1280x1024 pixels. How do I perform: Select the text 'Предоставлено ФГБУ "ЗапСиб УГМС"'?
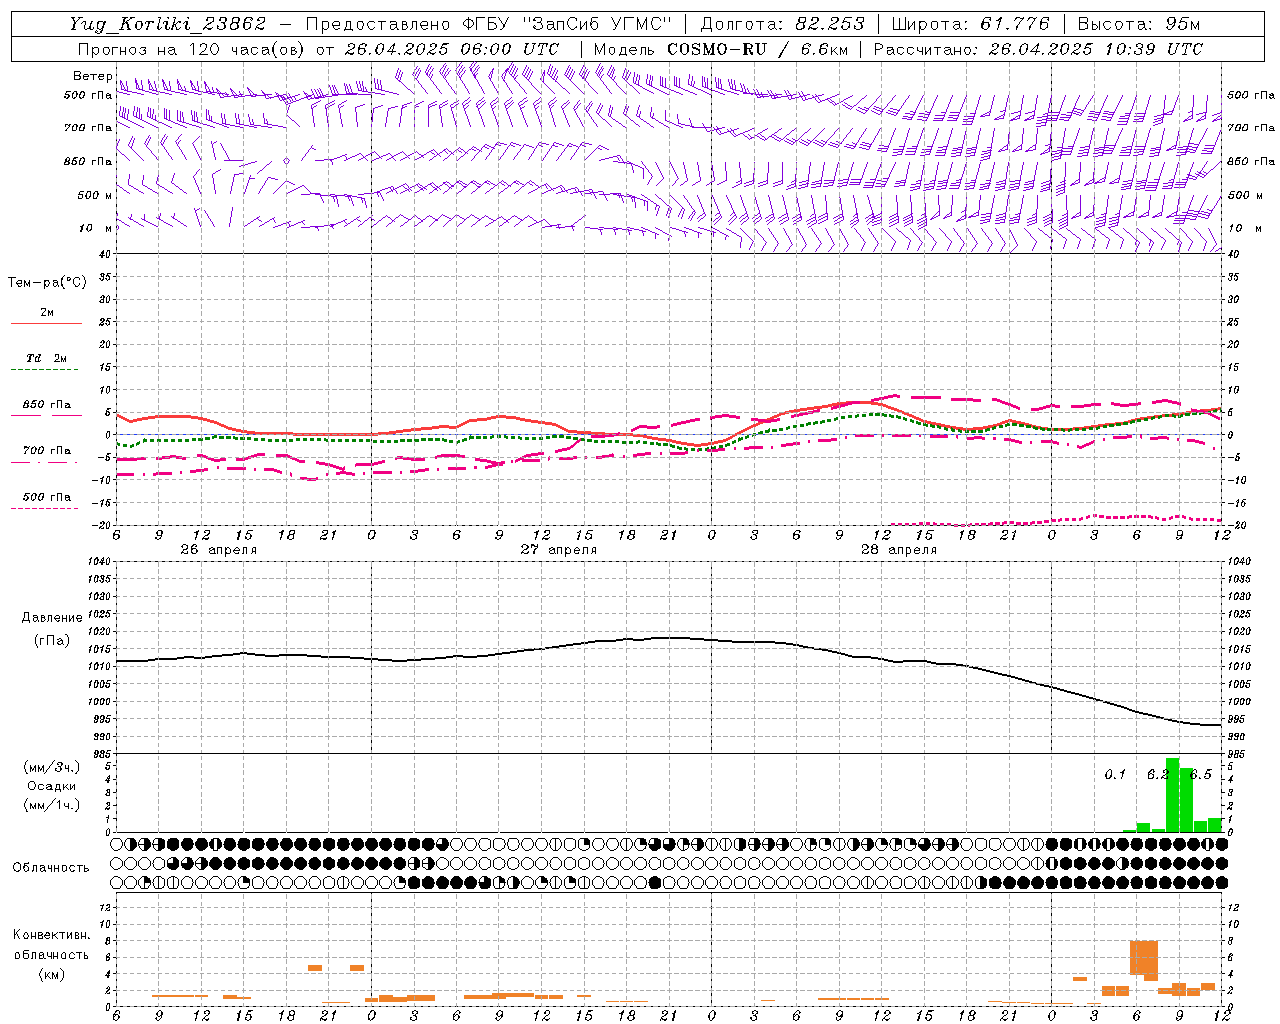coord(488,24)
